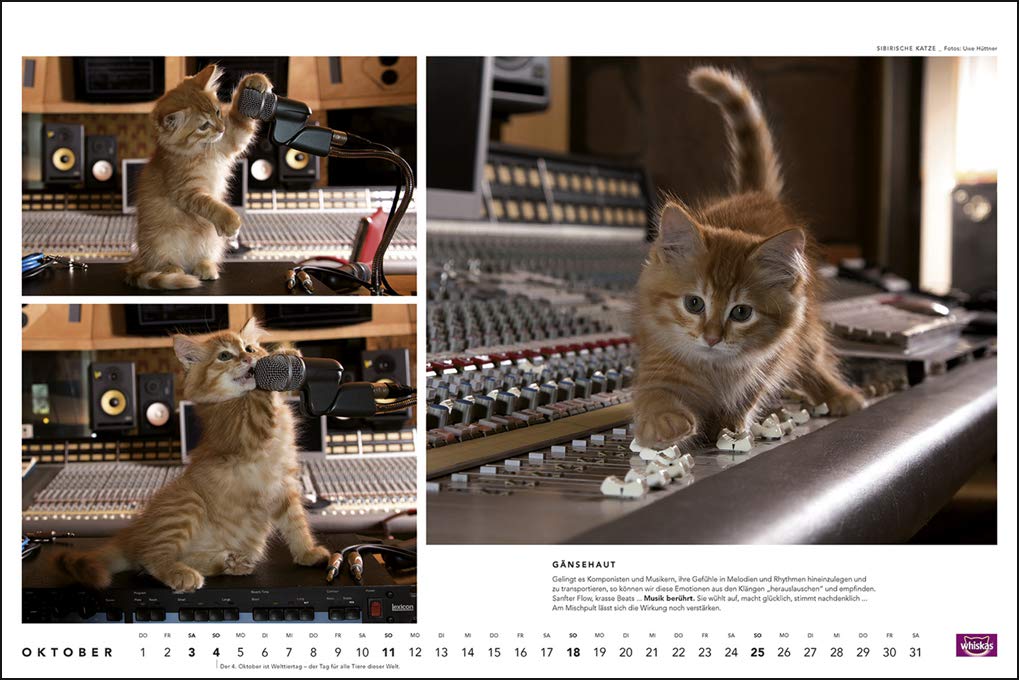Select date 23 in the calendar row
Screen dimensions: 1019x680
tap(704, 652)
